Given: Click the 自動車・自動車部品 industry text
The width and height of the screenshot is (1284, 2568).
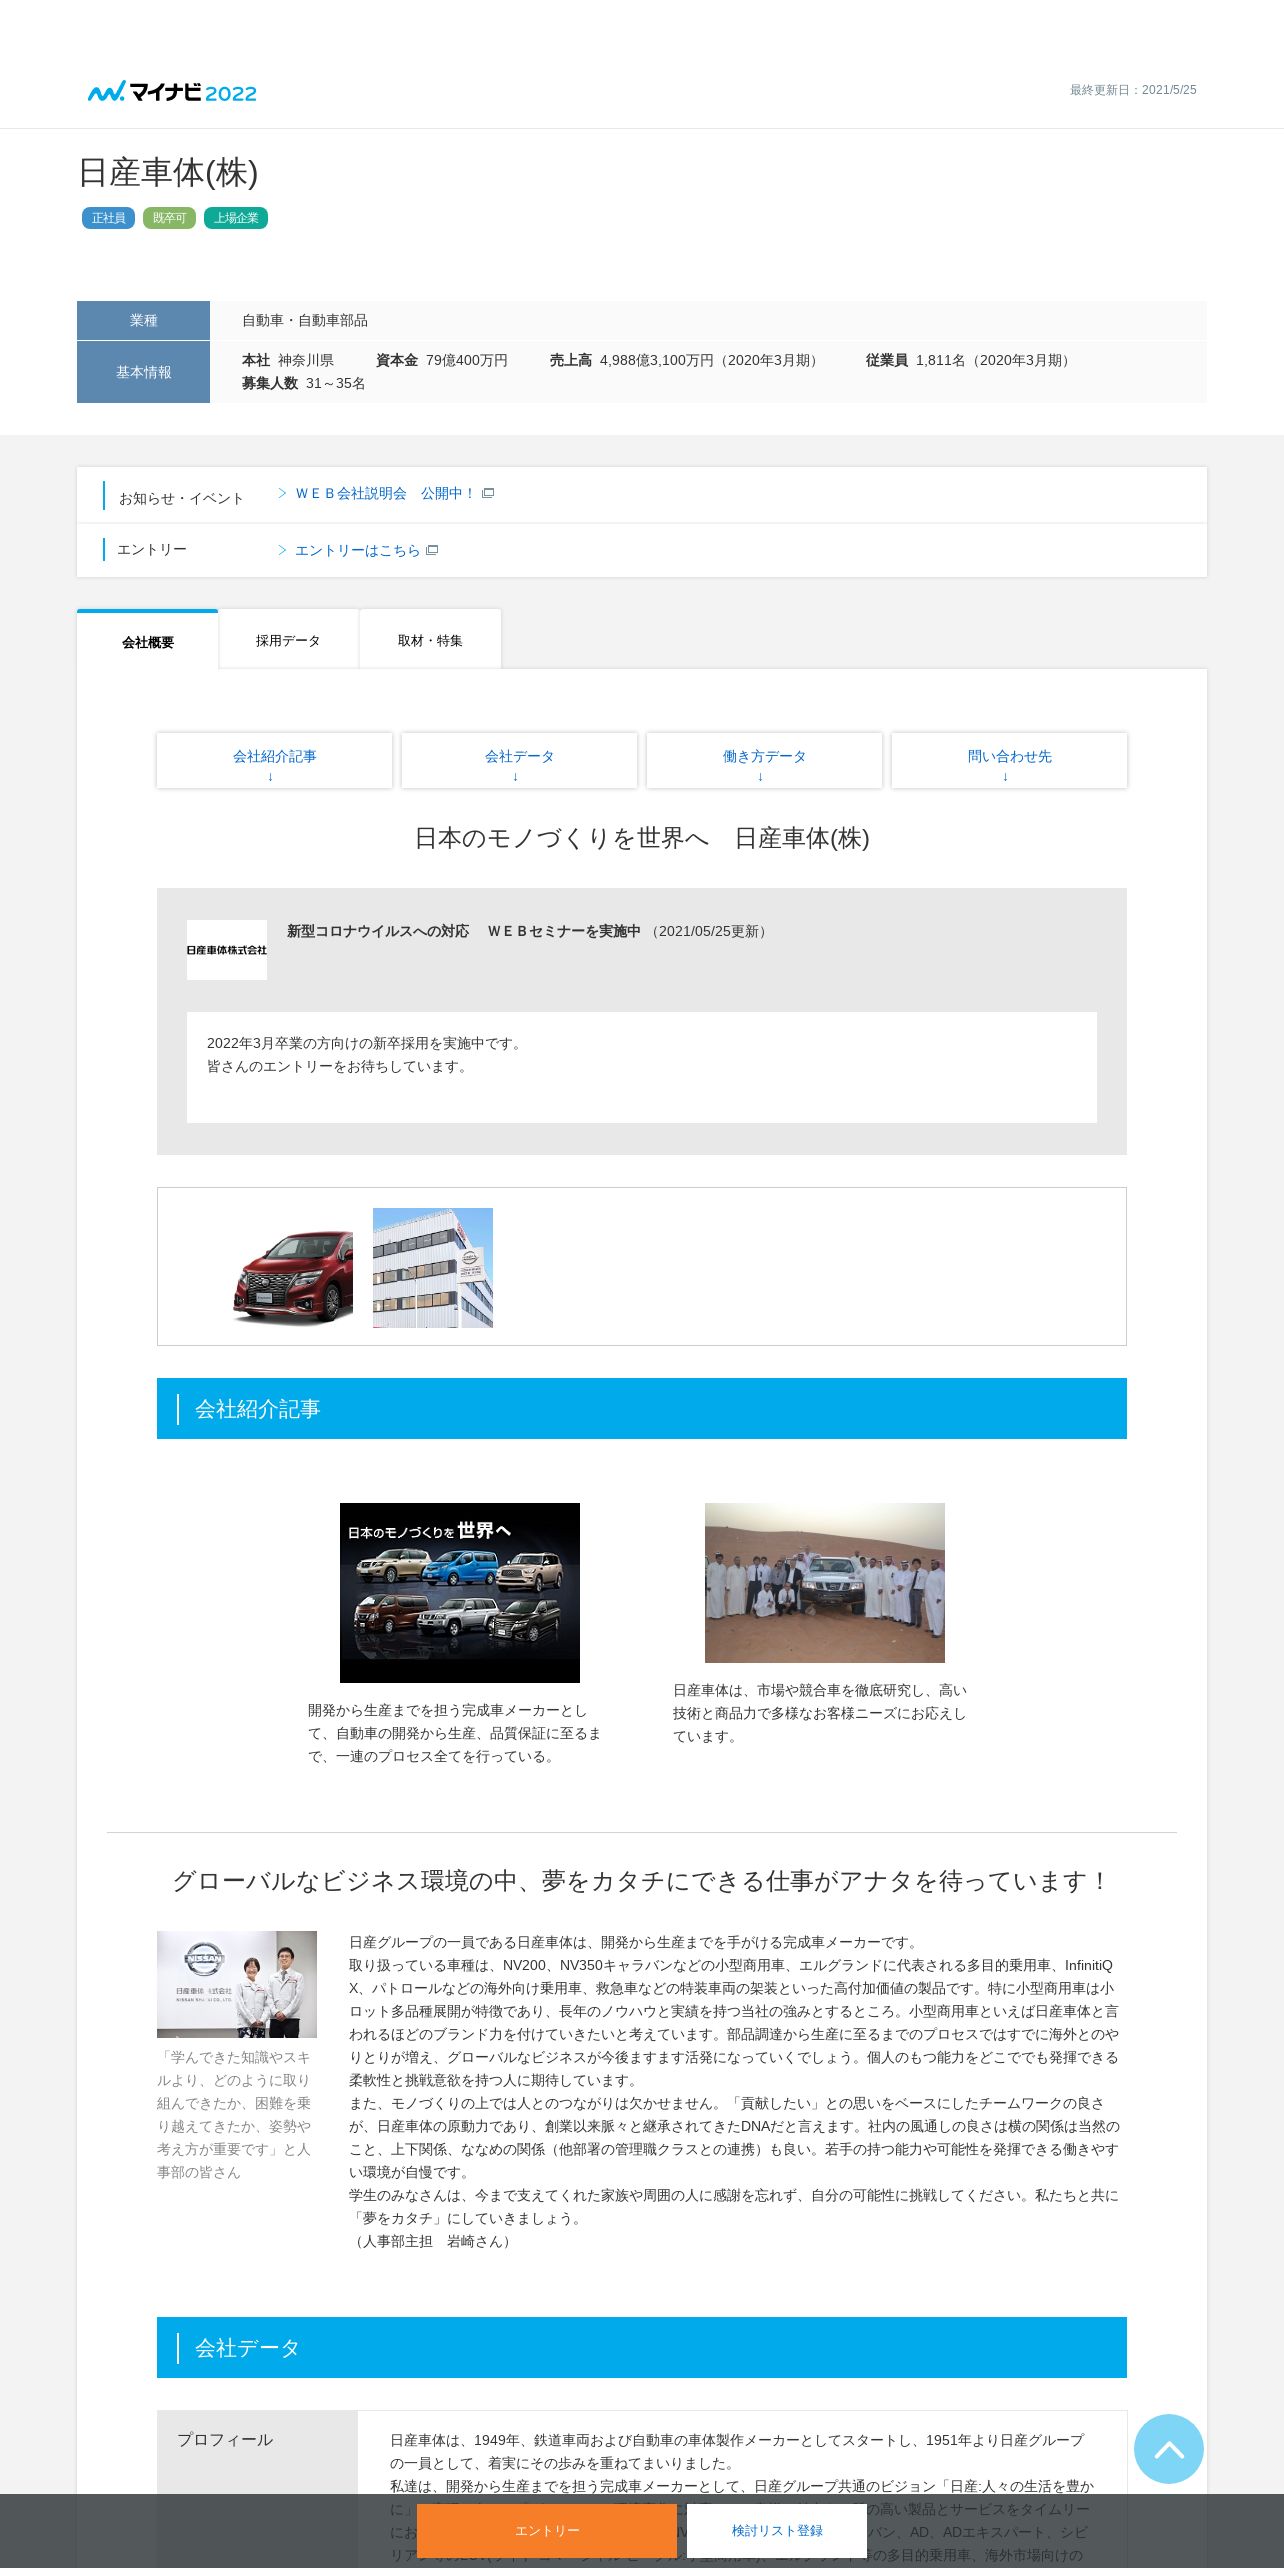Looking at the screenshot, I should point(305,320).
